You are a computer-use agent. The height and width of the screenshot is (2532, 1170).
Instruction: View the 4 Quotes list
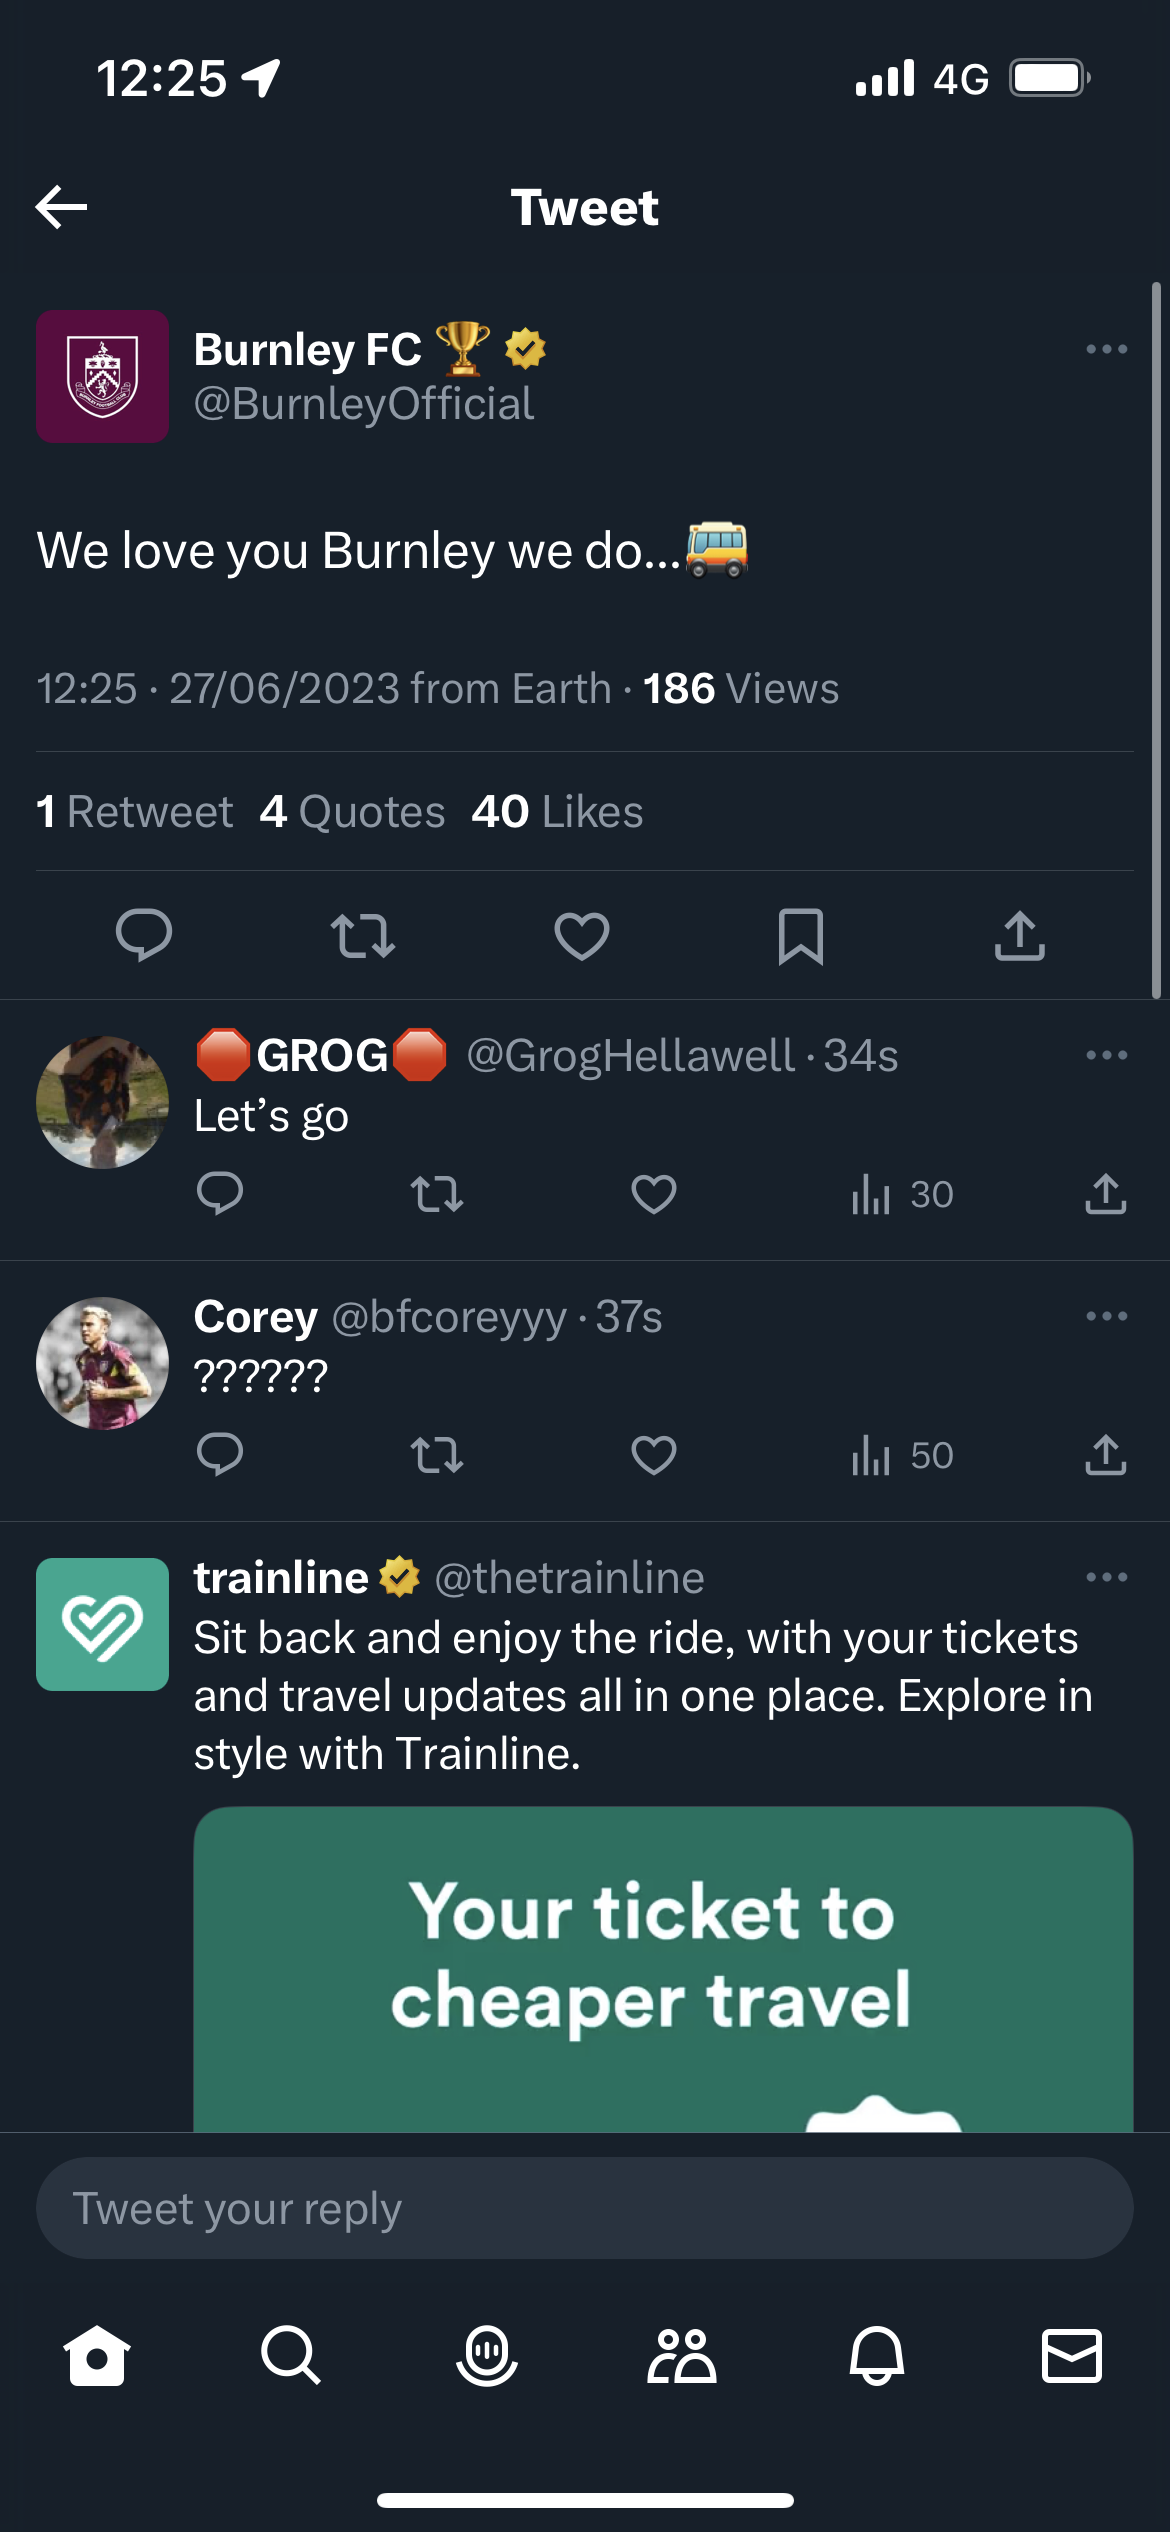(352, 812)
